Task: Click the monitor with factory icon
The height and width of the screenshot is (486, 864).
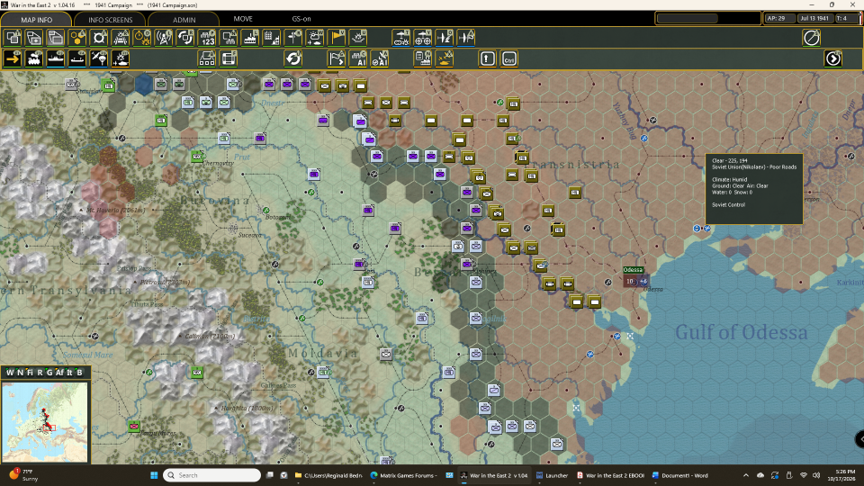Action: point(229,38)
